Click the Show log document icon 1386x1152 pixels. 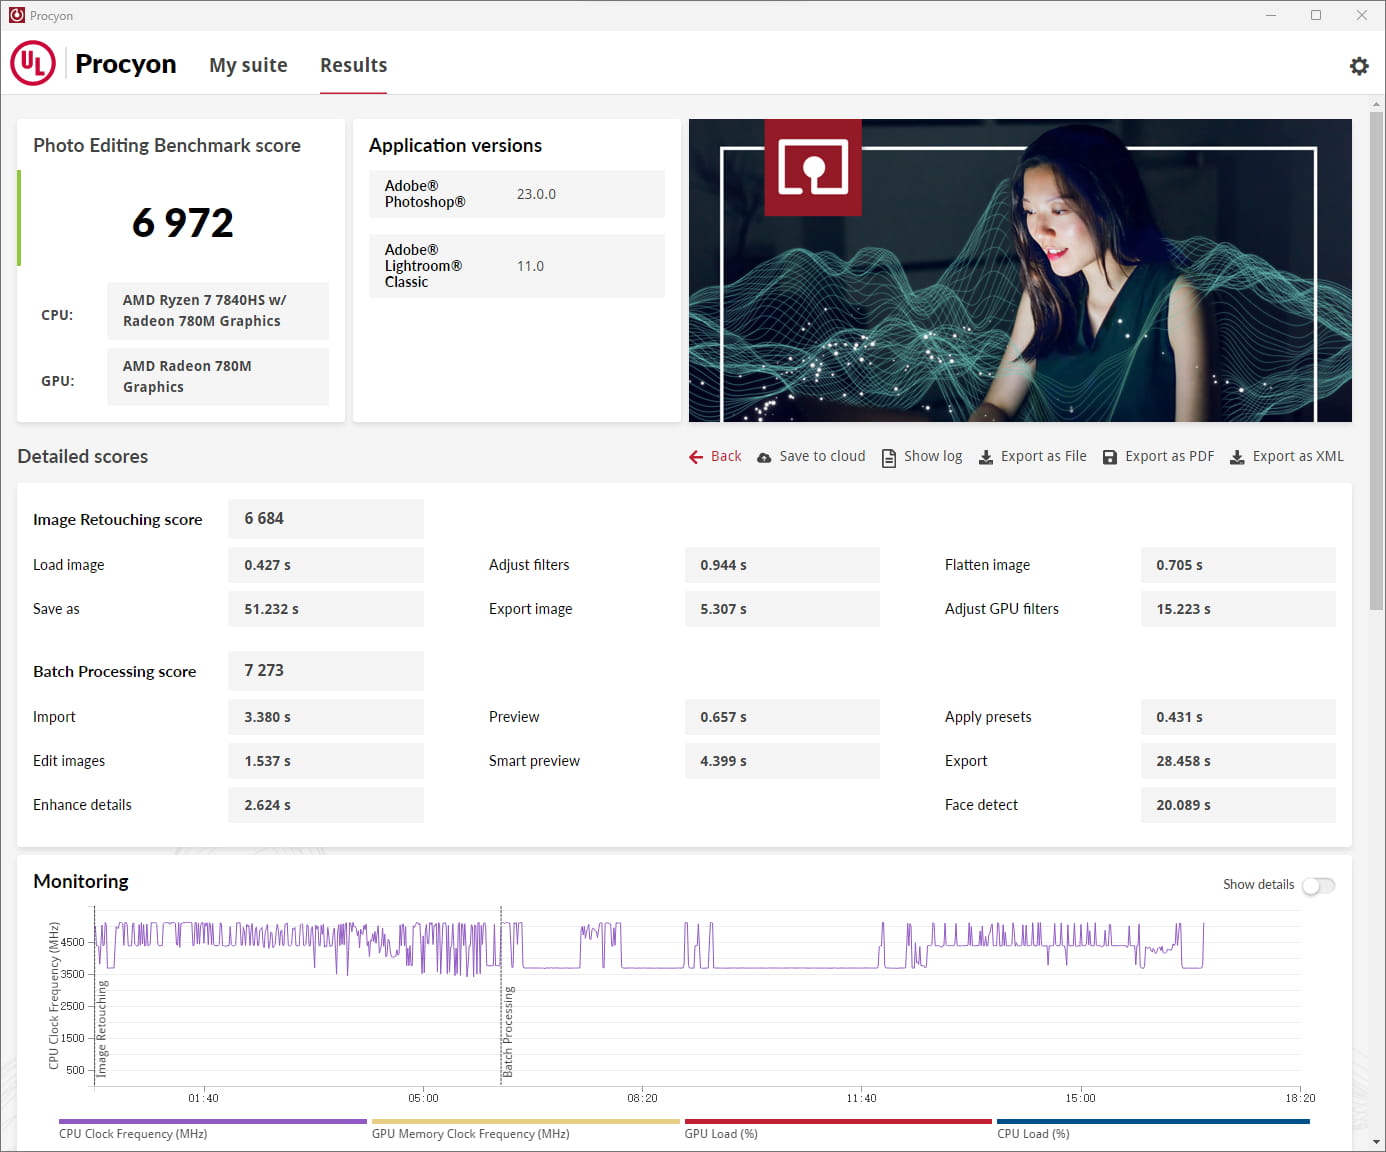pos(889,457)
